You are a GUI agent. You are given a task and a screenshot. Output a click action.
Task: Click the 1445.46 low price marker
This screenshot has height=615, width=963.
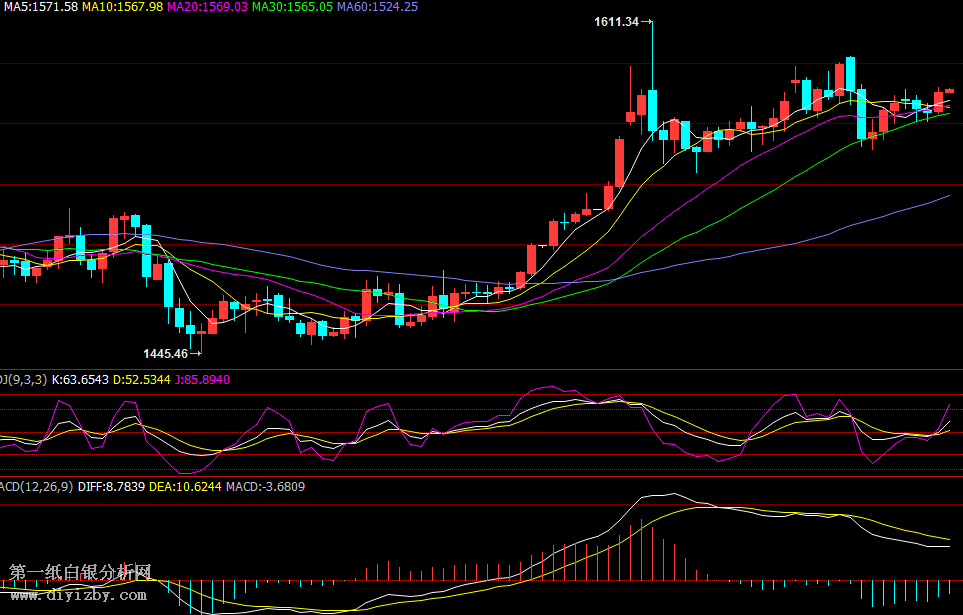[x=166, y=353]
